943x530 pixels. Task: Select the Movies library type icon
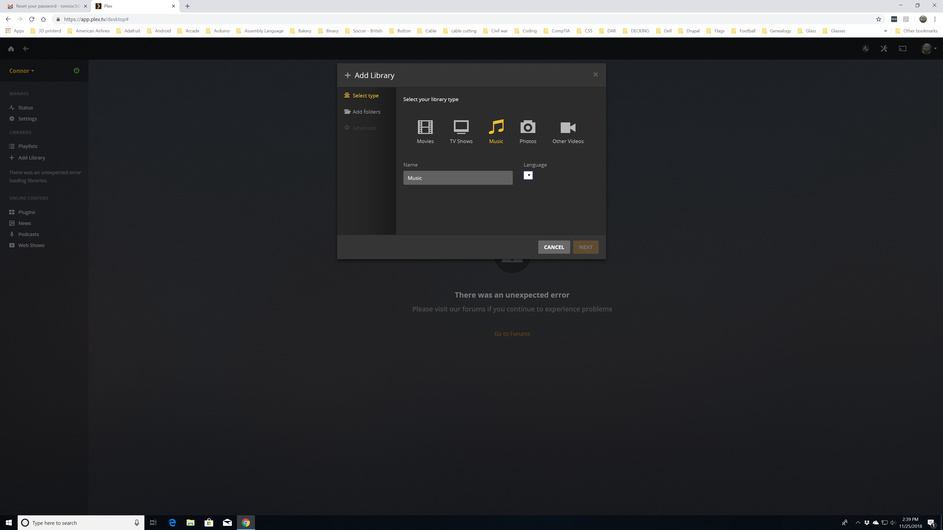(425, 131)
